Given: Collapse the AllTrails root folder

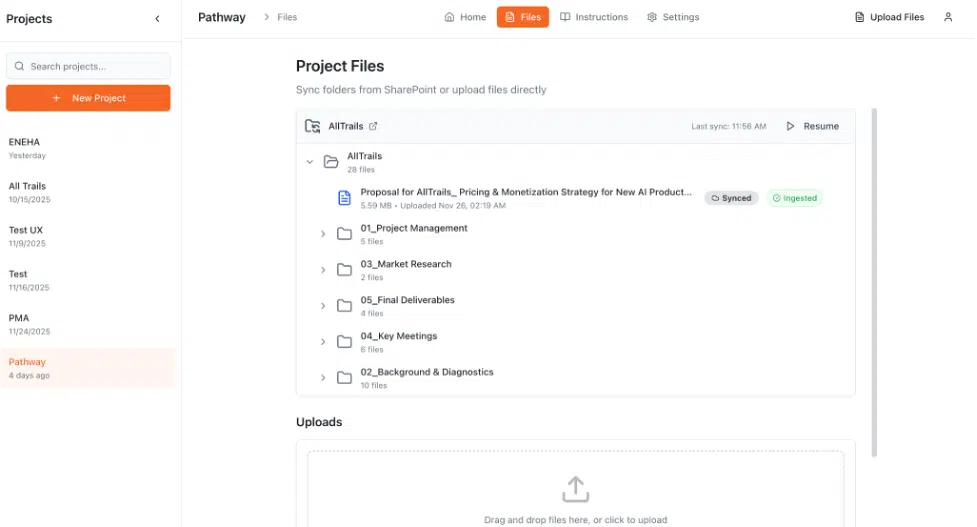Looking at the screenshot, I should [310, 162].
